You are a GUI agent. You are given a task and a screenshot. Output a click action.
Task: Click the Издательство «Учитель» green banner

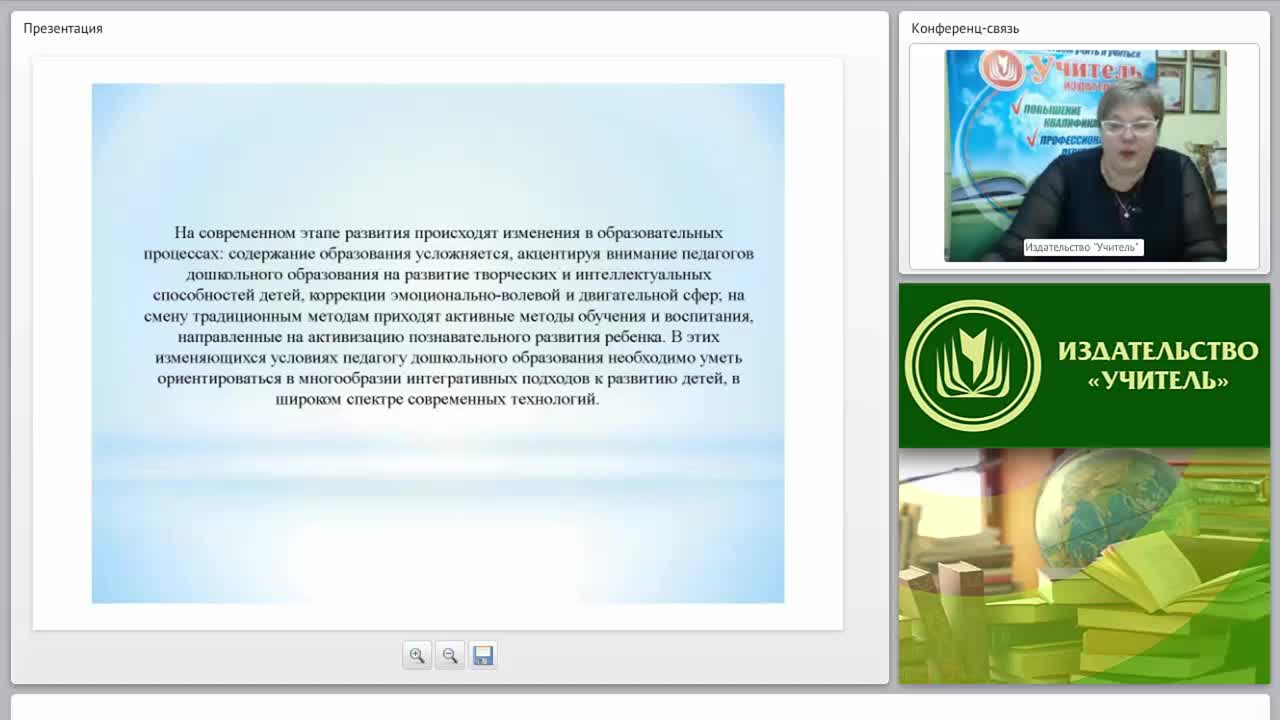coord(1084,366)
